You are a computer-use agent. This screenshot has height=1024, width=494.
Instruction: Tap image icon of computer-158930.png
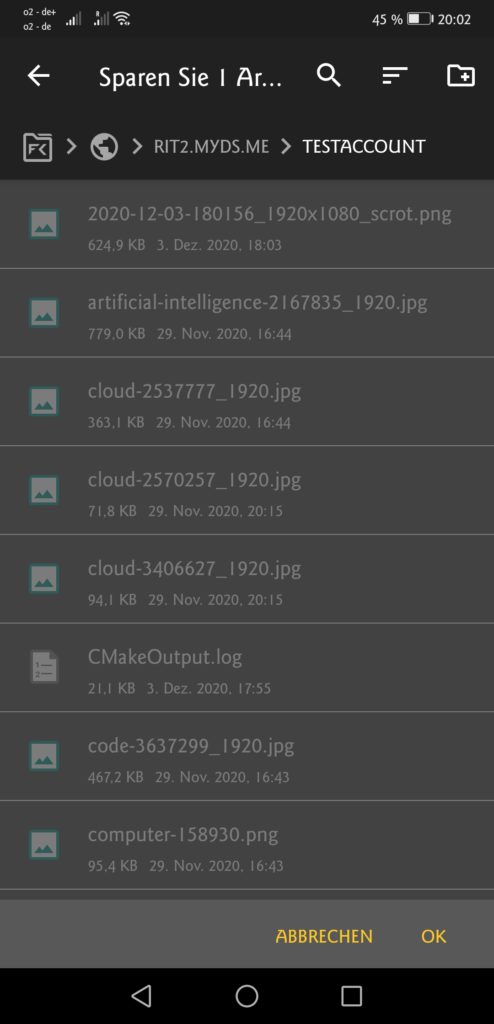(x=44, y=844)
